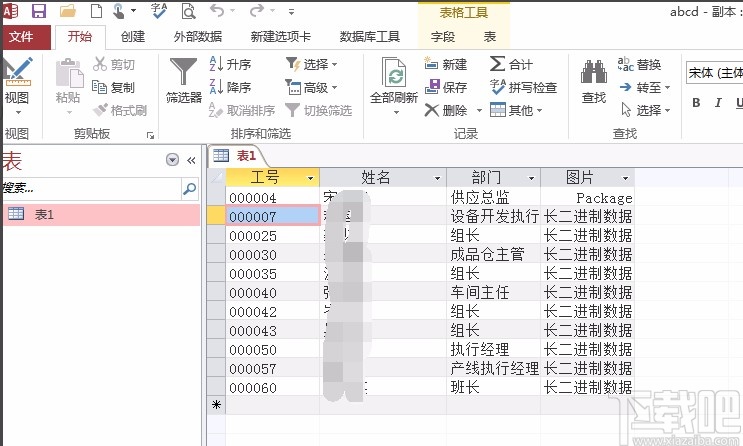This screenshot has width=743, height=446.
Task: Click the Undo arrow icon
Action: point(217,10)
